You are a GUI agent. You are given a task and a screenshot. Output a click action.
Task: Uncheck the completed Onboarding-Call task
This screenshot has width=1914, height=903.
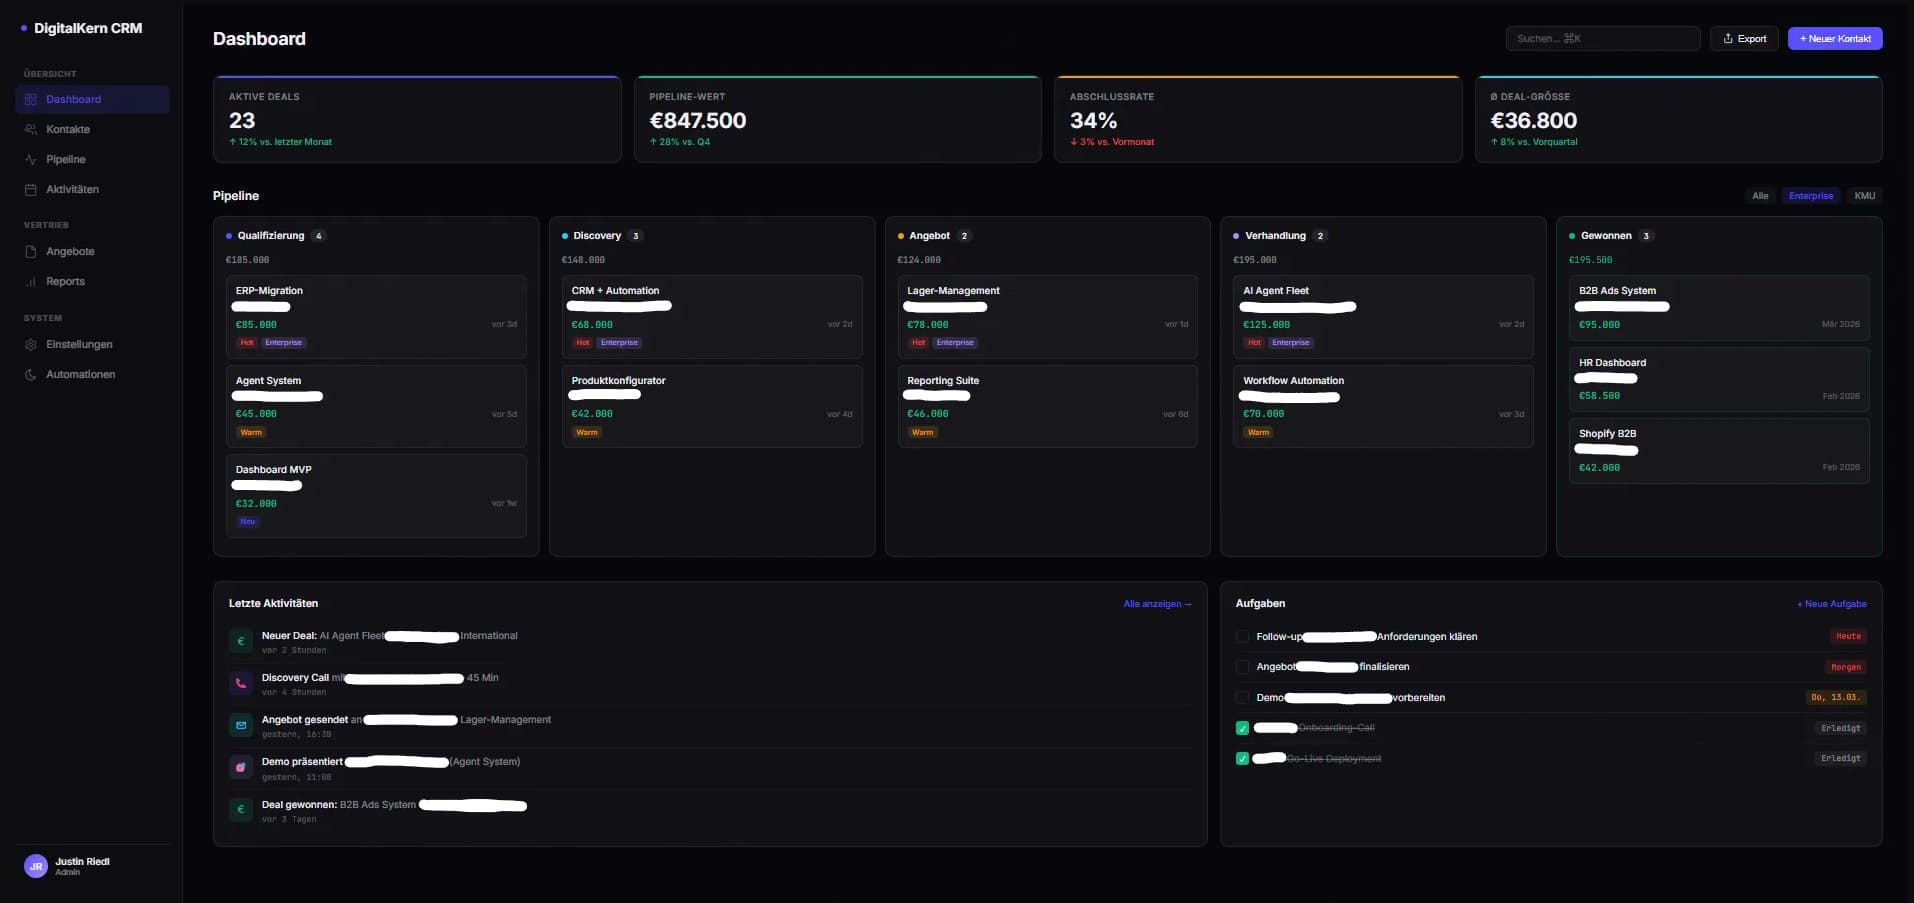(x=1242, y=728)
